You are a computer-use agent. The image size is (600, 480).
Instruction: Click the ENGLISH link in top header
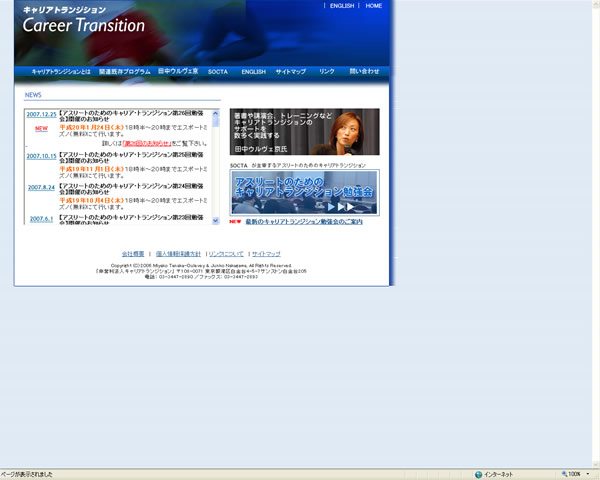(342, 6)
